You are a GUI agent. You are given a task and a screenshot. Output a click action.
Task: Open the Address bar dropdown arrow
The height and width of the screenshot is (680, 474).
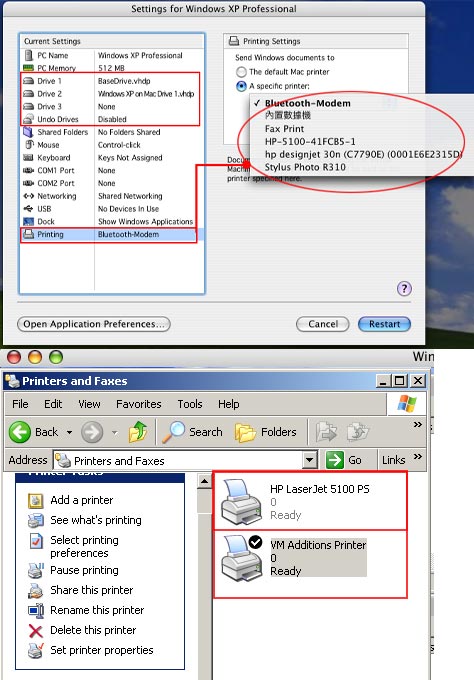(x=310, y=460)
